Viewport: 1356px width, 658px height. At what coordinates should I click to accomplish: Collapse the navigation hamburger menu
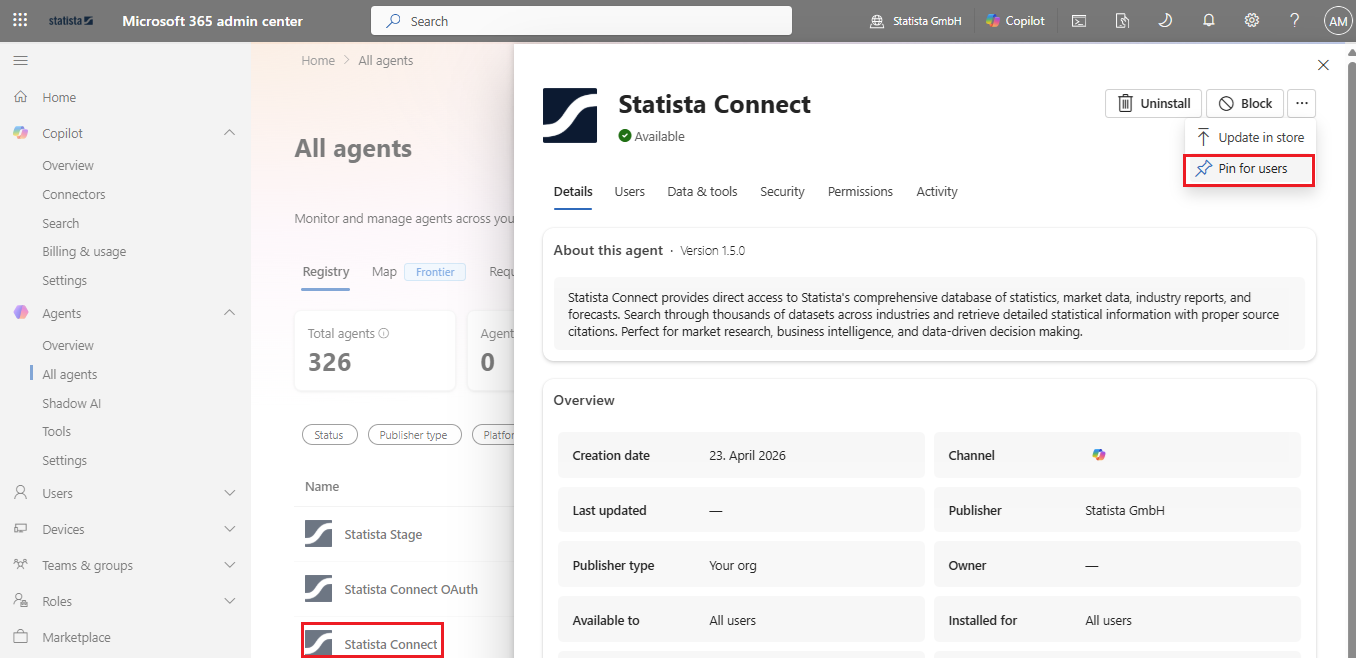click(x=20, y=61)
